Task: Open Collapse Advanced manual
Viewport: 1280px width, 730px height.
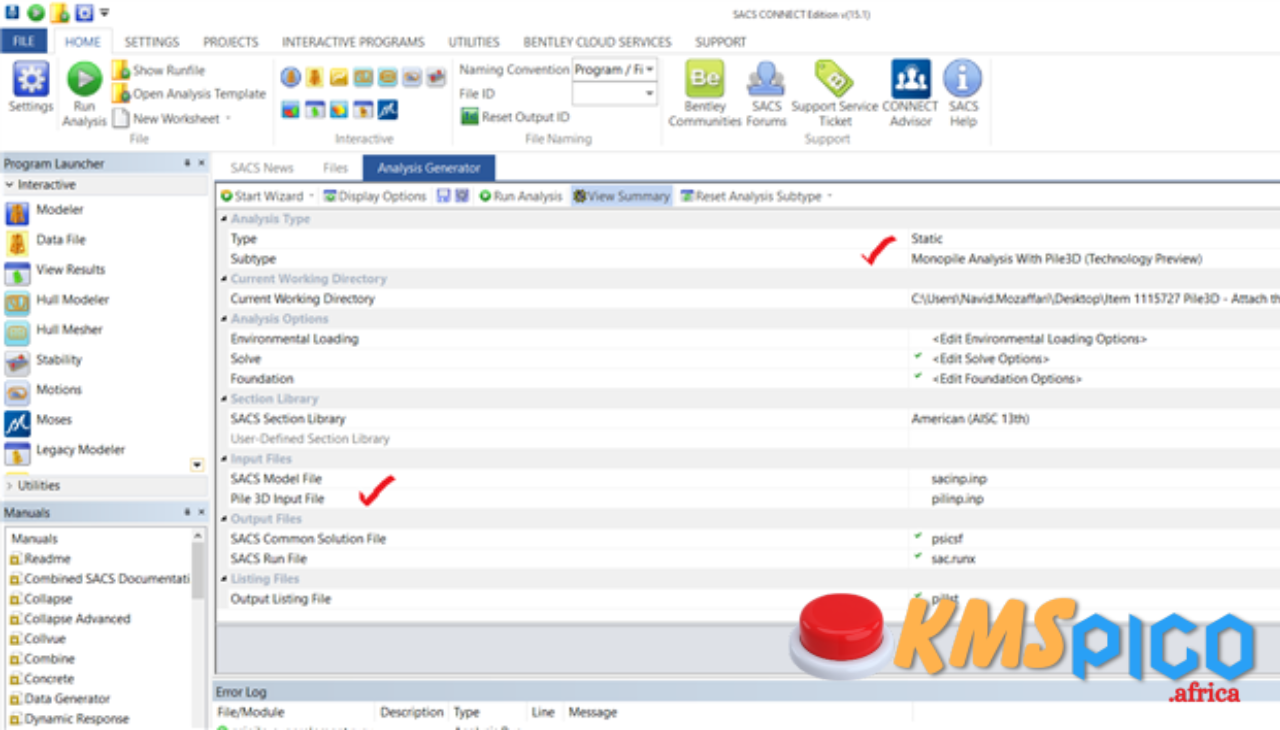Action: 77,619
